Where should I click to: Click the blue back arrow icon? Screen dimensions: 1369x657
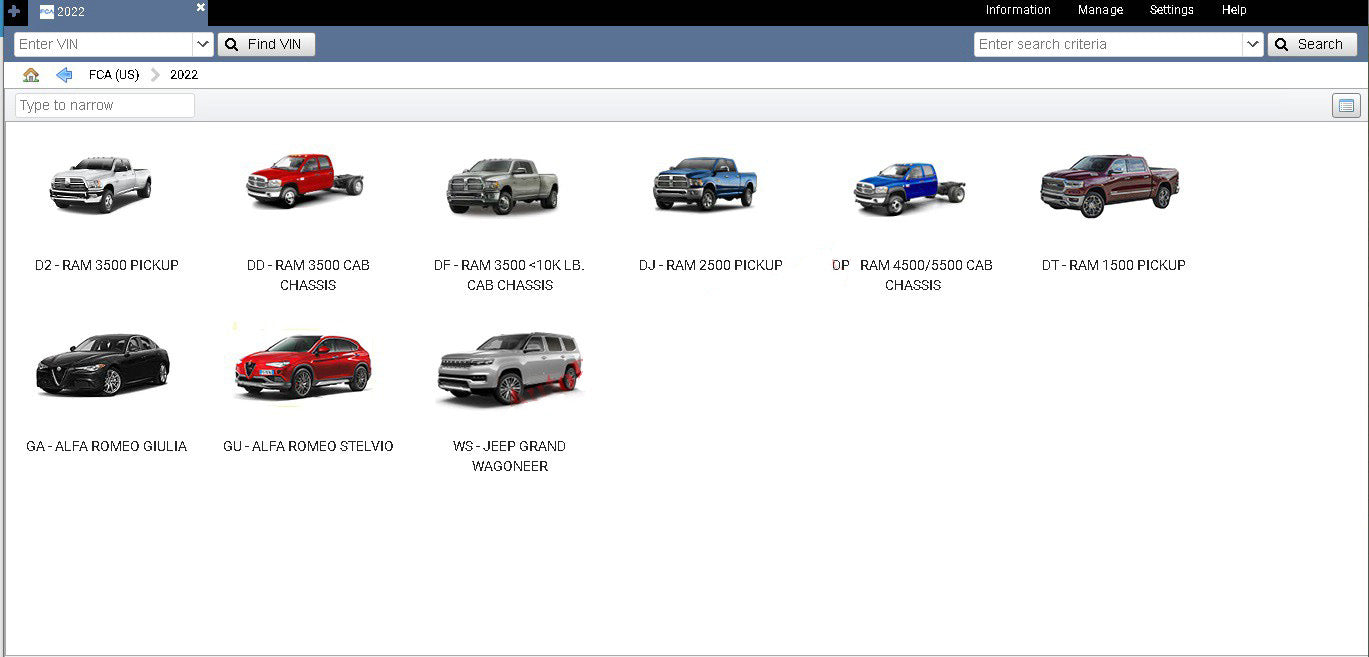click(x=64, y=75)
